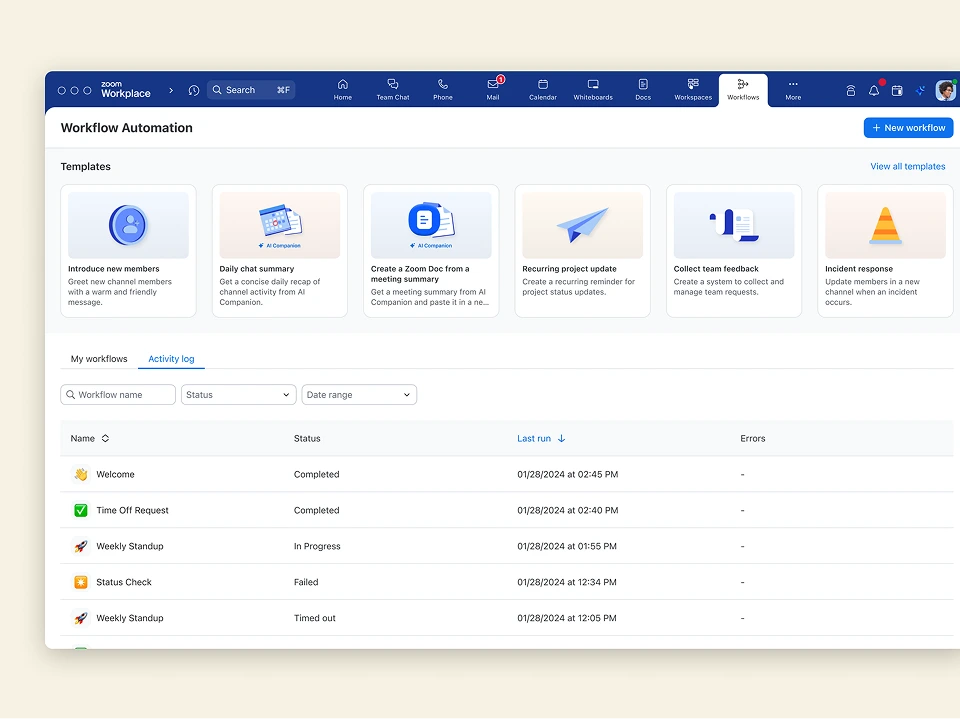Open Whiteboards from top navigation

[x=593, y=89]
